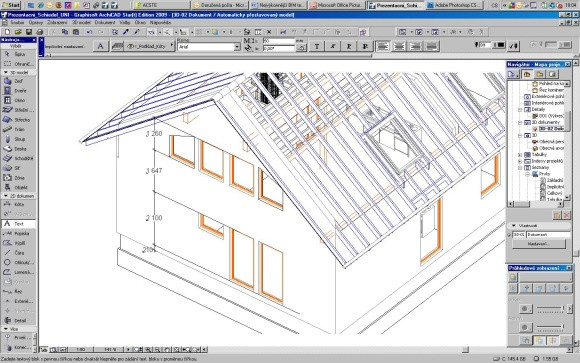Click the Nastavení... button in Navigator

tap(539, 244)
